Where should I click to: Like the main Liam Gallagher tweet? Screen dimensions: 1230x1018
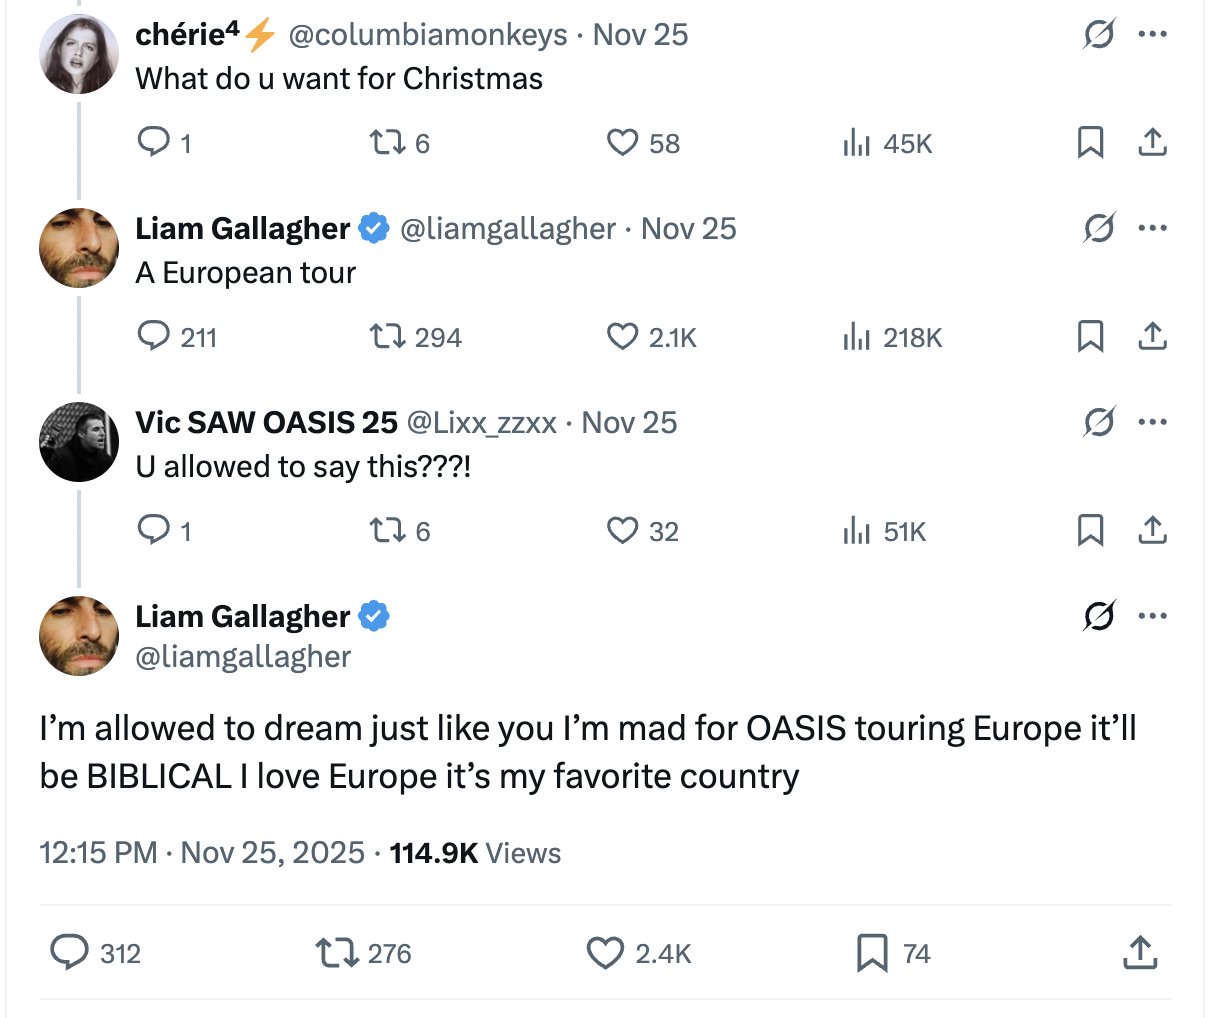(605, 953)
